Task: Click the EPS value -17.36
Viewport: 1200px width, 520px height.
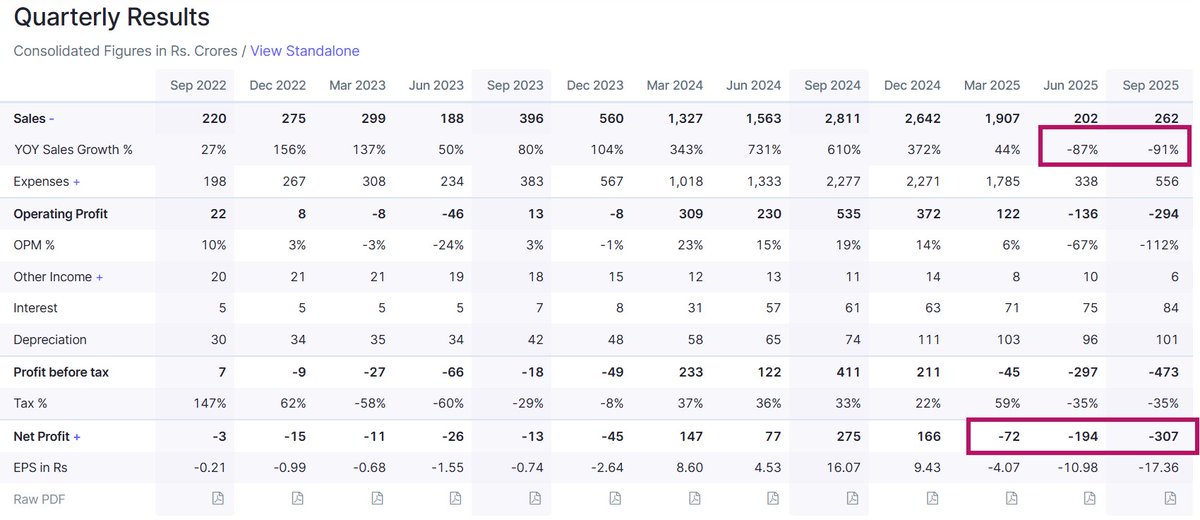Action: tap(1159, 467)
